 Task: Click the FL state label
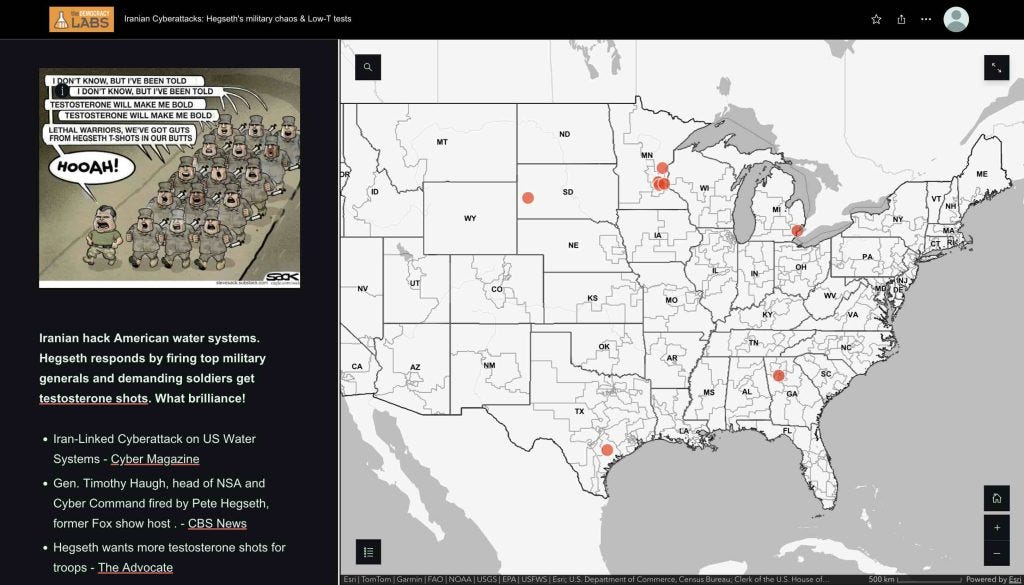(787, 431)
